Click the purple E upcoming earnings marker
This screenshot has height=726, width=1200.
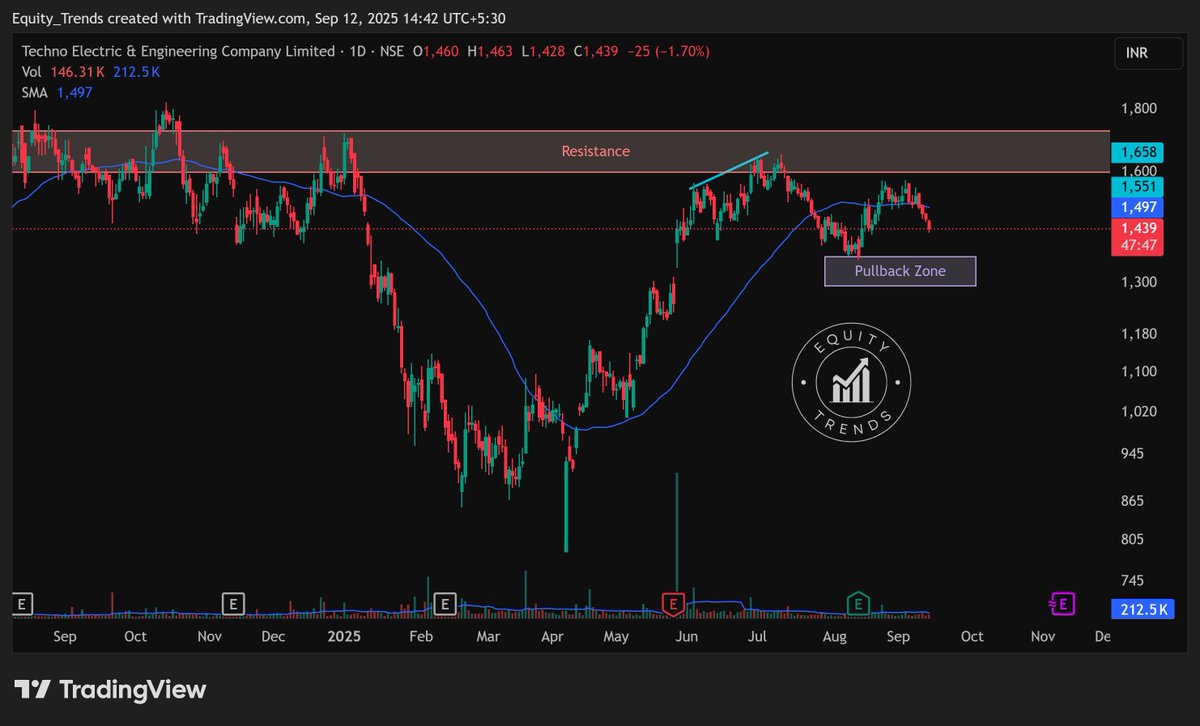(x=1061, y=603)
